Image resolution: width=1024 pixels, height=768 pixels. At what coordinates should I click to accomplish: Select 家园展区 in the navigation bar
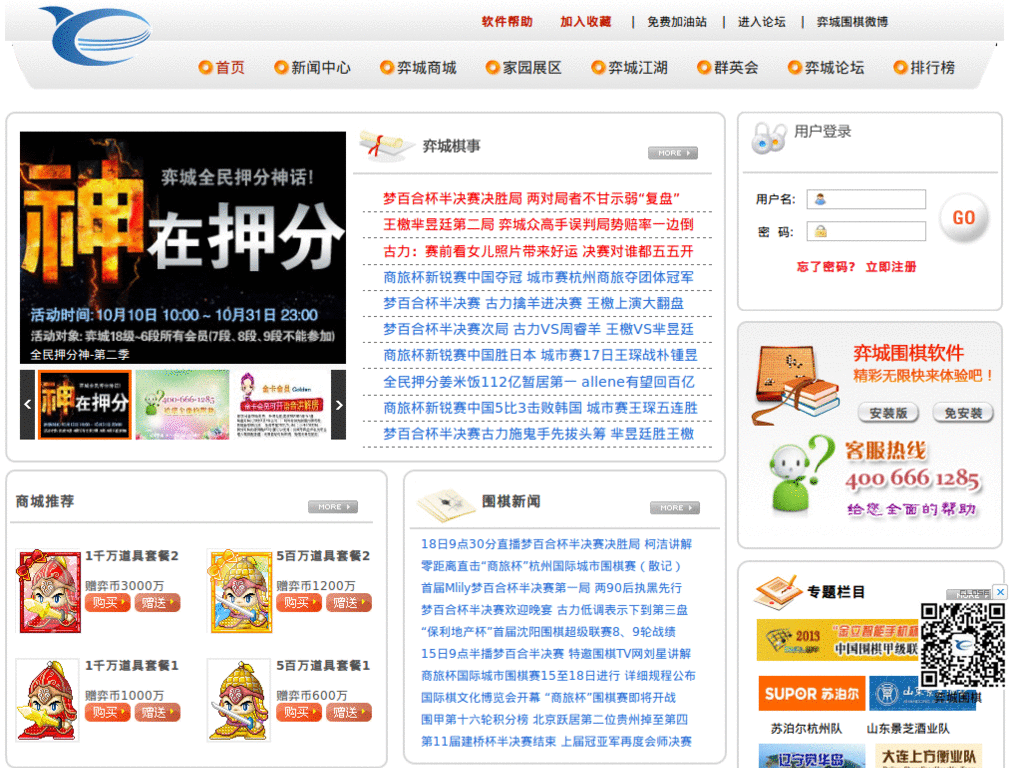pos(524,68)
